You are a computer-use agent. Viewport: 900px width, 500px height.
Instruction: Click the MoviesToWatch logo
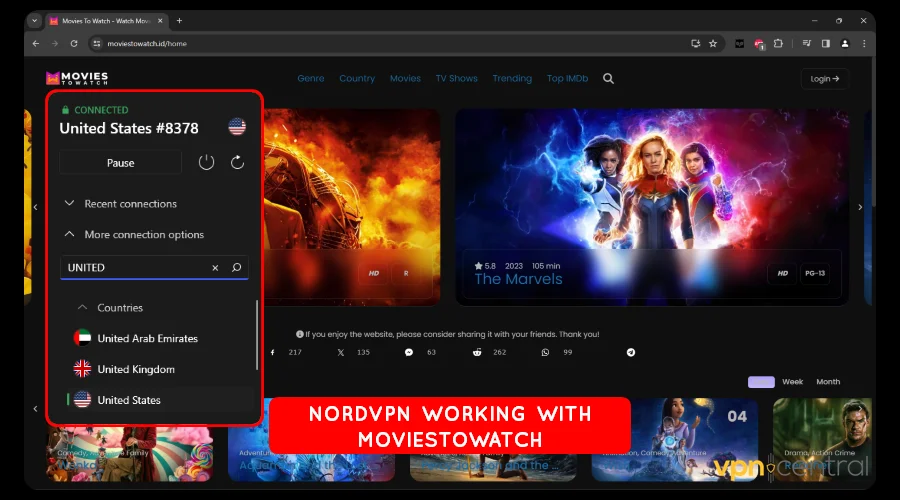coord(77,78)
